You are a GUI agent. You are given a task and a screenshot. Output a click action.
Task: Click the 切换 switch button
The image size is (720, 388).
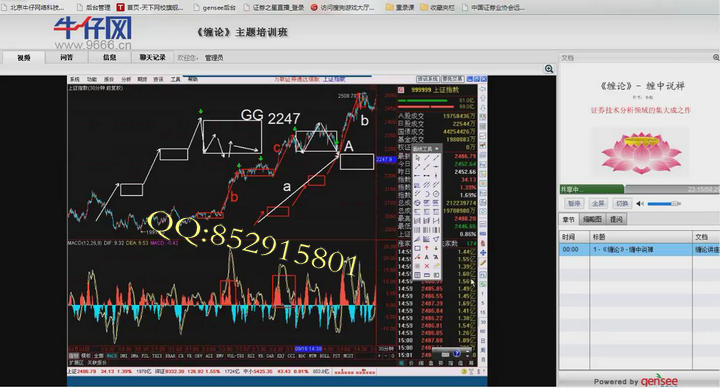622,203
